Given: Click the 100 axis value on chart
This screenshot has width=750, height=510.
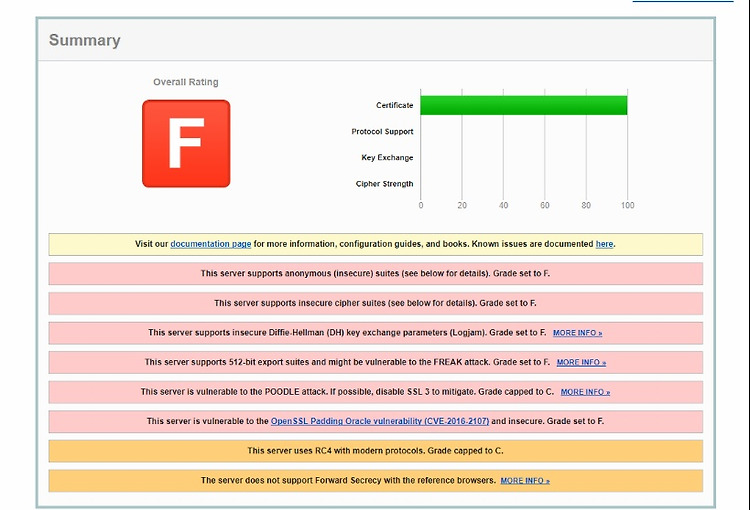Looking at the screenshot, I should (x=628, y=205).
